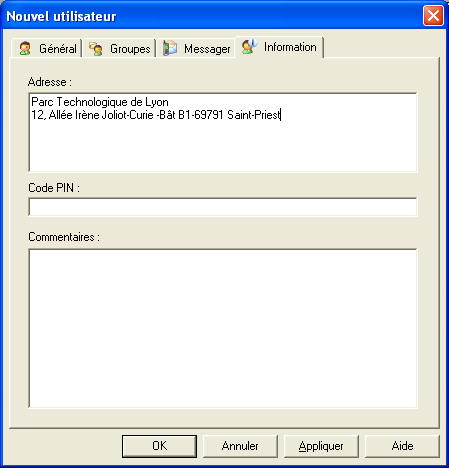Focus the Code PIN input field
Image resolution: width=449 pixels, height=468 pixels.
pos(223,207)
